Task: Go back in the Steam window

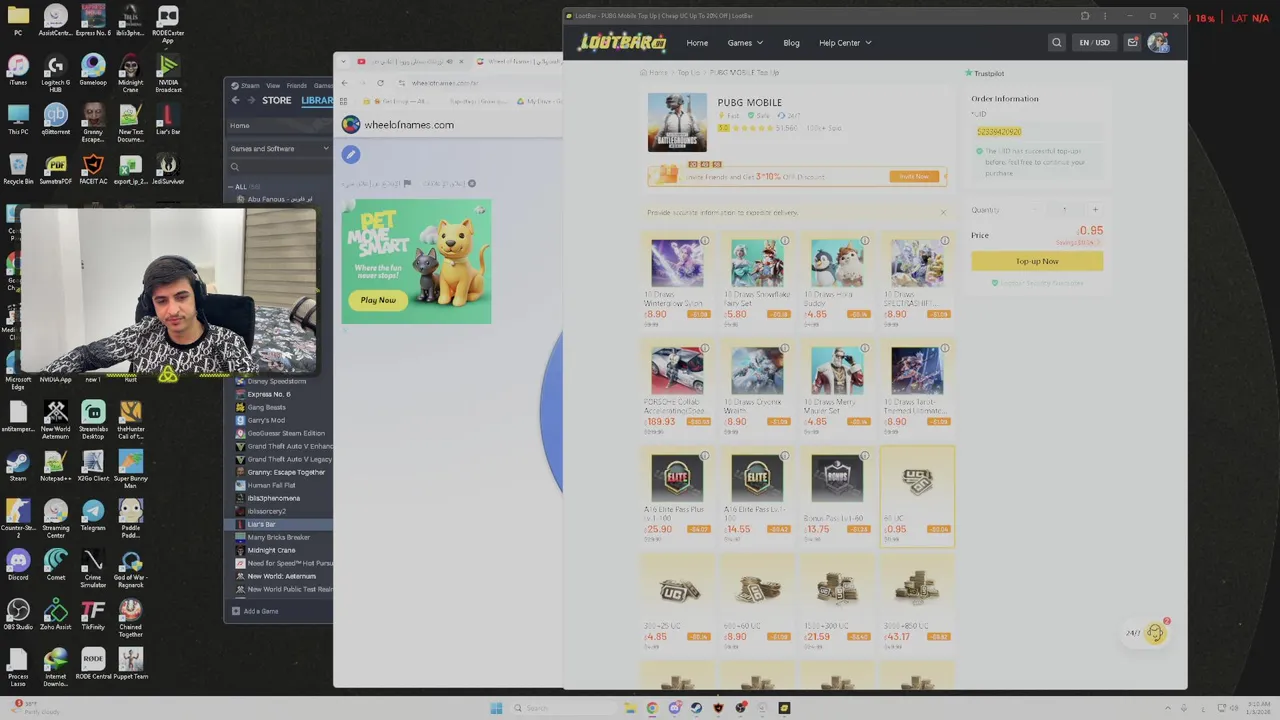Action: click(236, 100)
